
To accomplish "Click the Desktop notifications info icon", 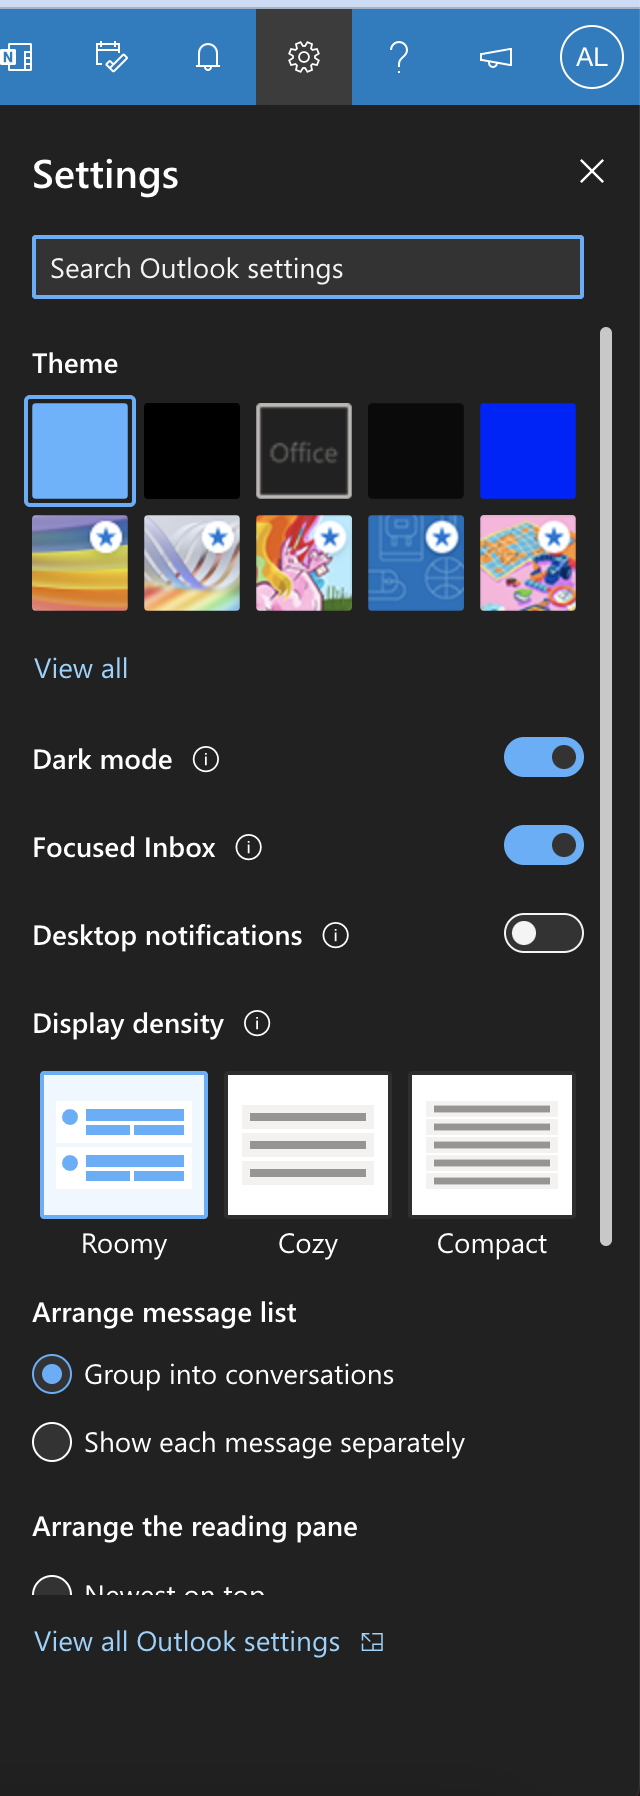I will point(336,936).
